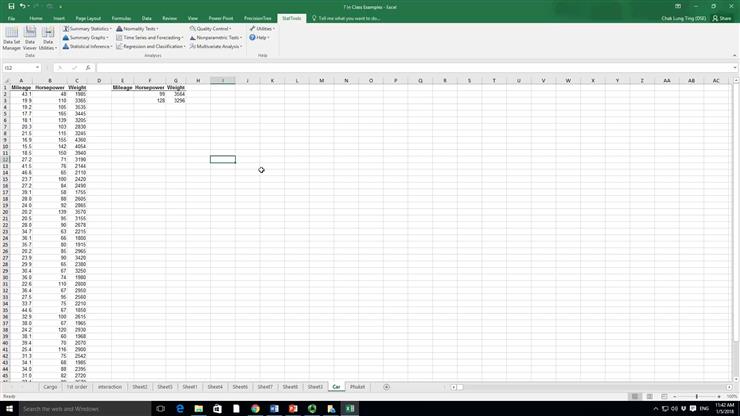Open PowerPoint from the taskbar
The image size is (740, 416).
[x=293, y=408]
